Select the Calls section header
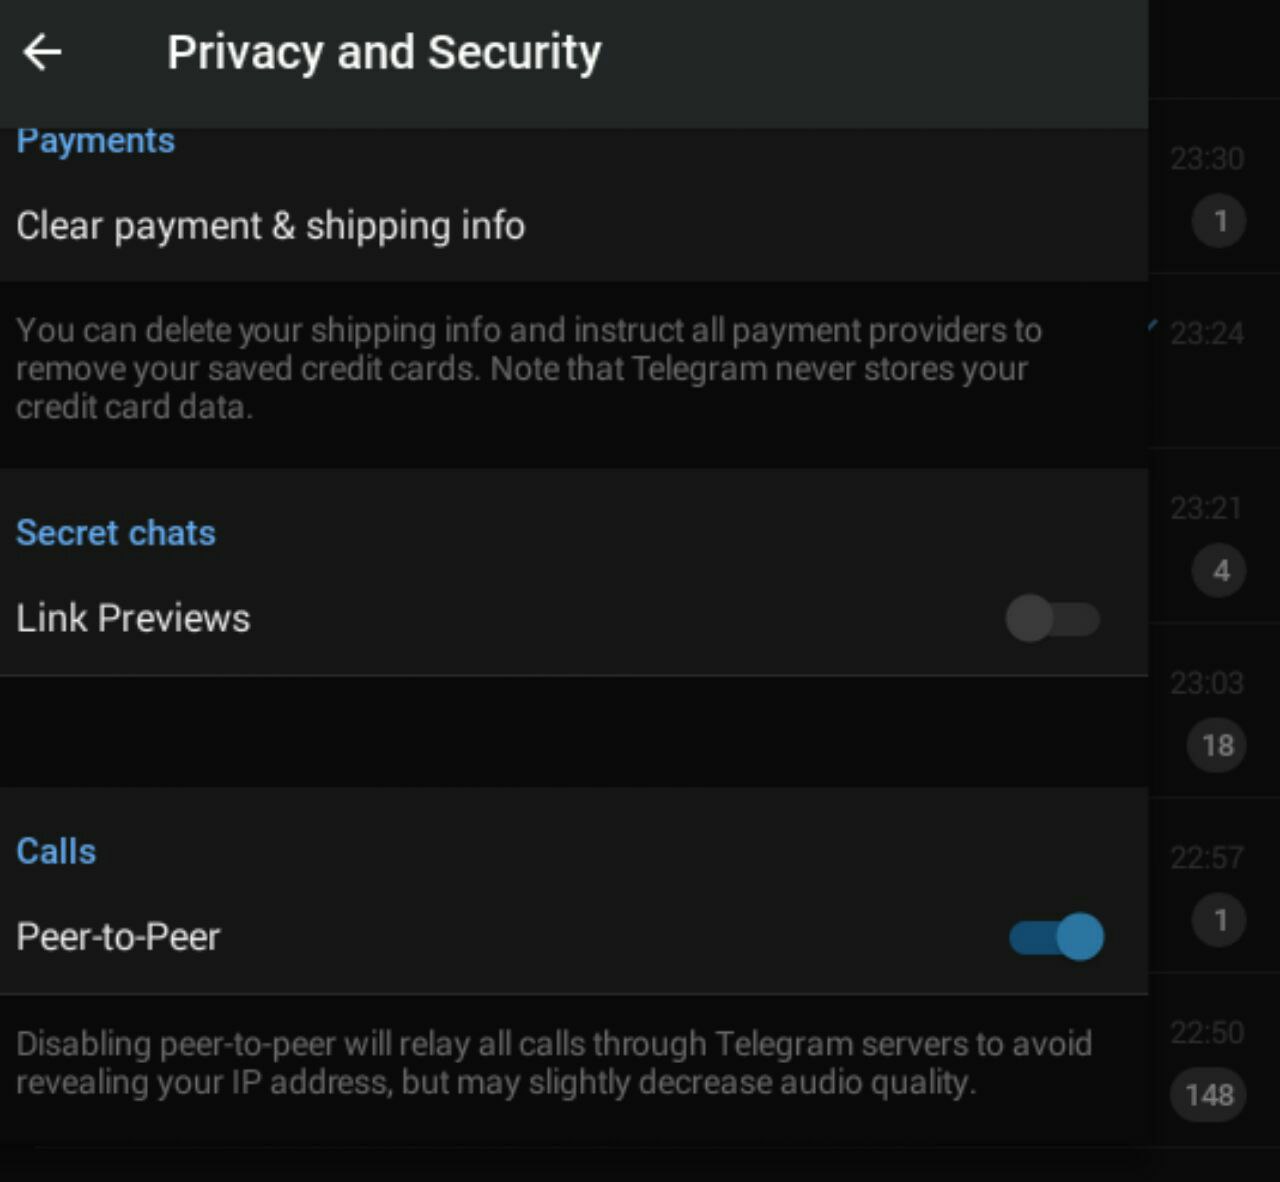The image size is (1280, 1182). [x=56, y=852]
